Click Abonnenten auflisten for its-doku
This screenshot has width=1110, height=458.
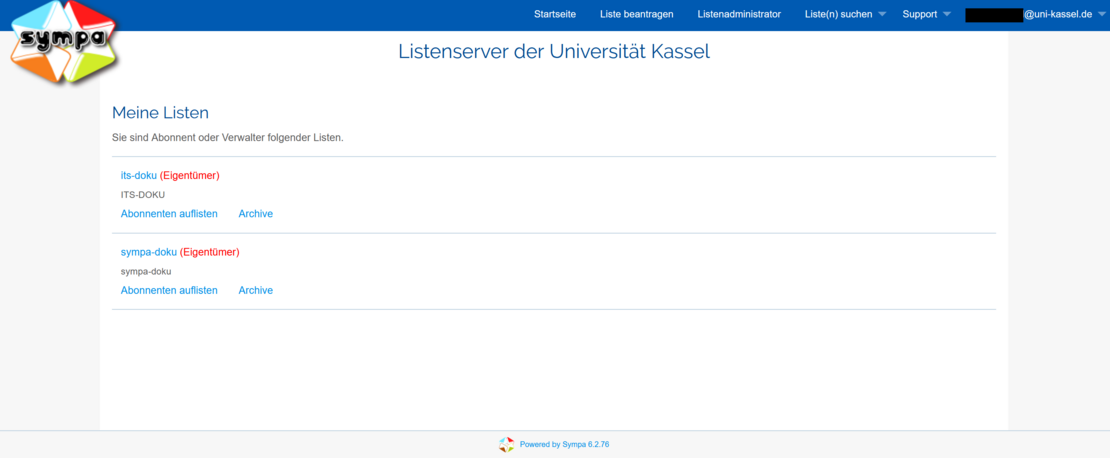click(169, 214)
